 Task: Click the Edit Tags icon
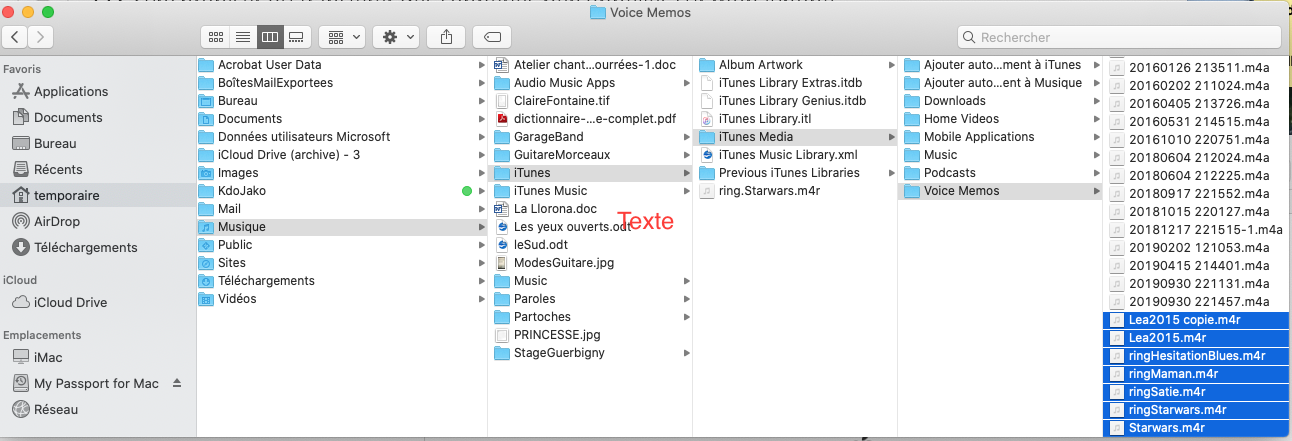[x=492, y=37]
